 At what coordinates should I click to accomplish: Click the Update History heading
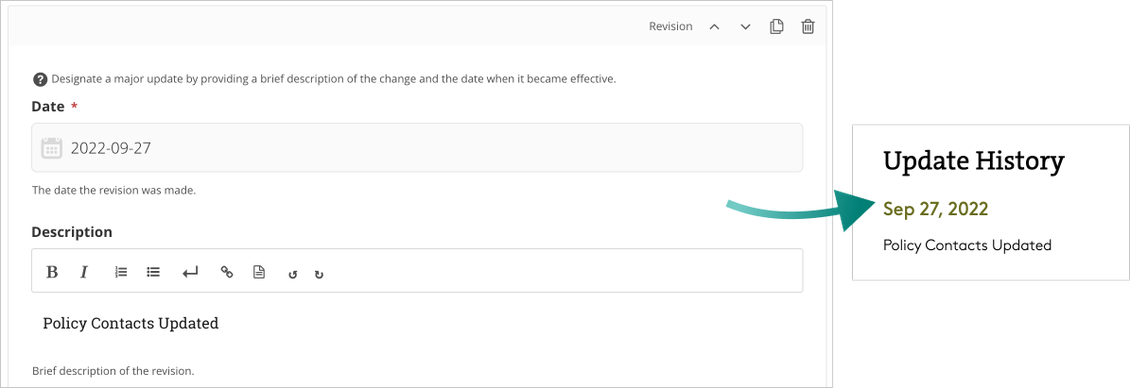click(974, 163)
